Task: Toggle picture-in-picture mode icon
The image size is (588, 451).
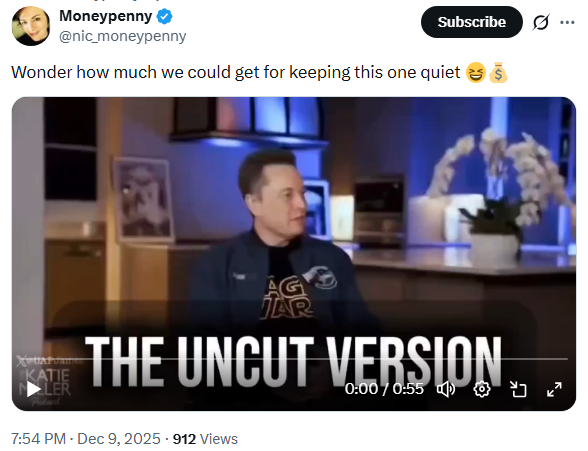Action: coord(519,389)
